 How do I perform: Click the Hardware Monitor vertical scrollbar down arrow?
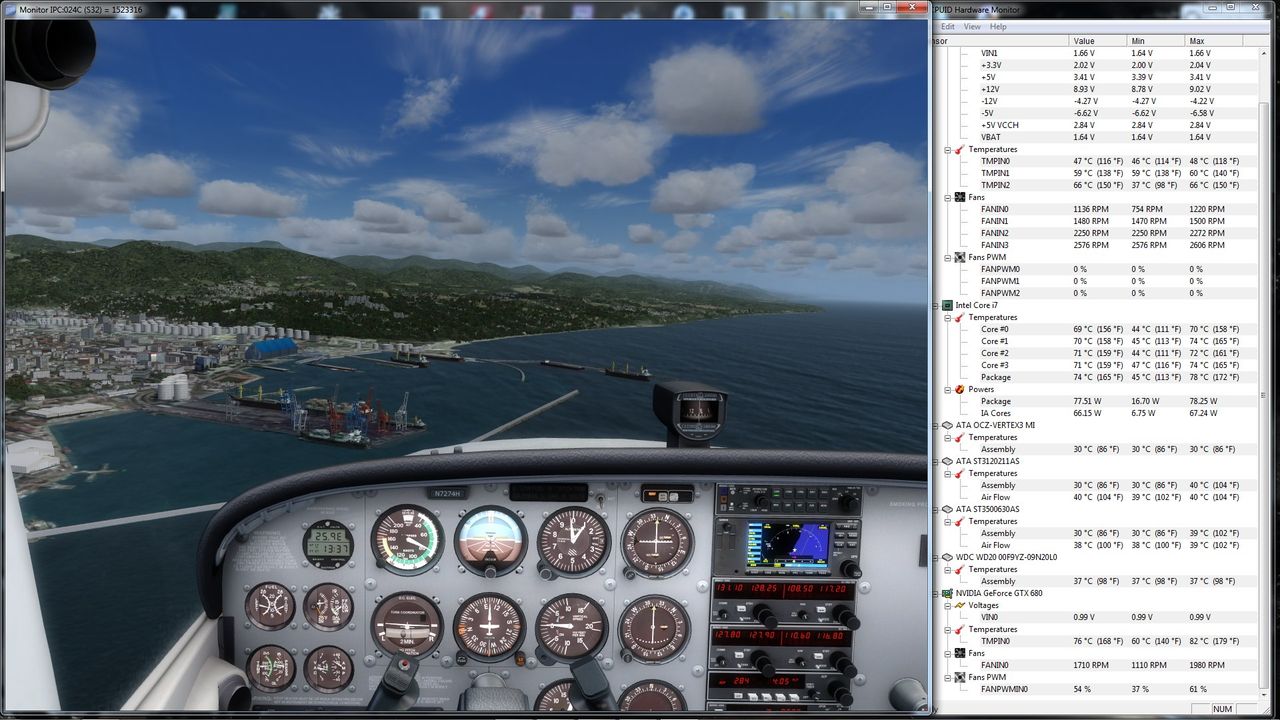[x=1264, y=693]
